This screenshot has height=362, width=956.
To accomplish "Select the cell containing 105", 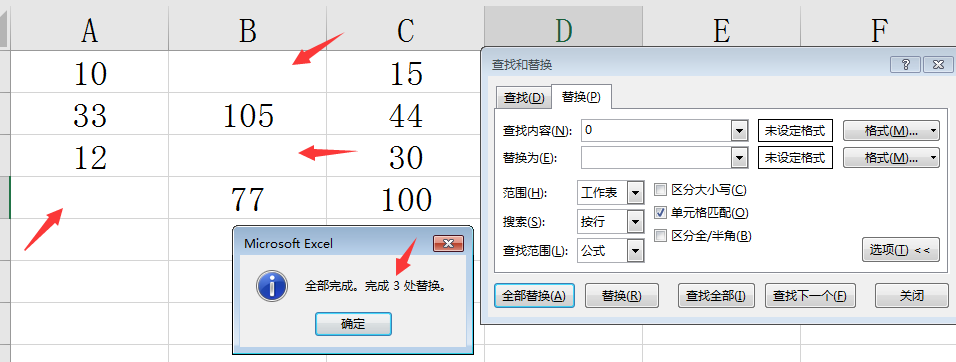I will [248, 114].
